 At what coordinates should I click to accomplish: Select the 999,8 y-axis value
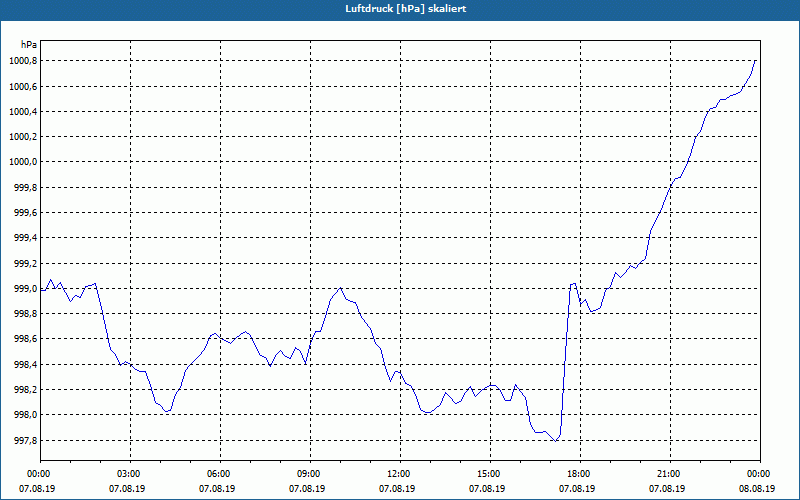(26, 188)
